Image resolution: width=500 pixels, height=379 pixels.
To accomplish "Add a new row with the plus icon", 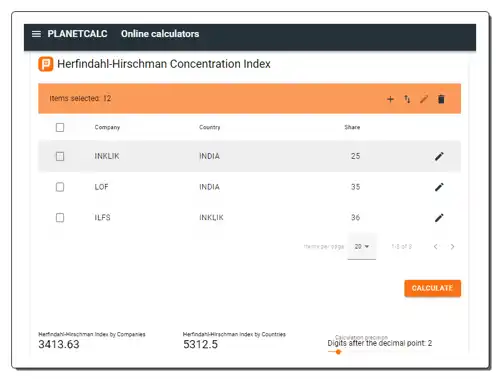I will 390,99.
